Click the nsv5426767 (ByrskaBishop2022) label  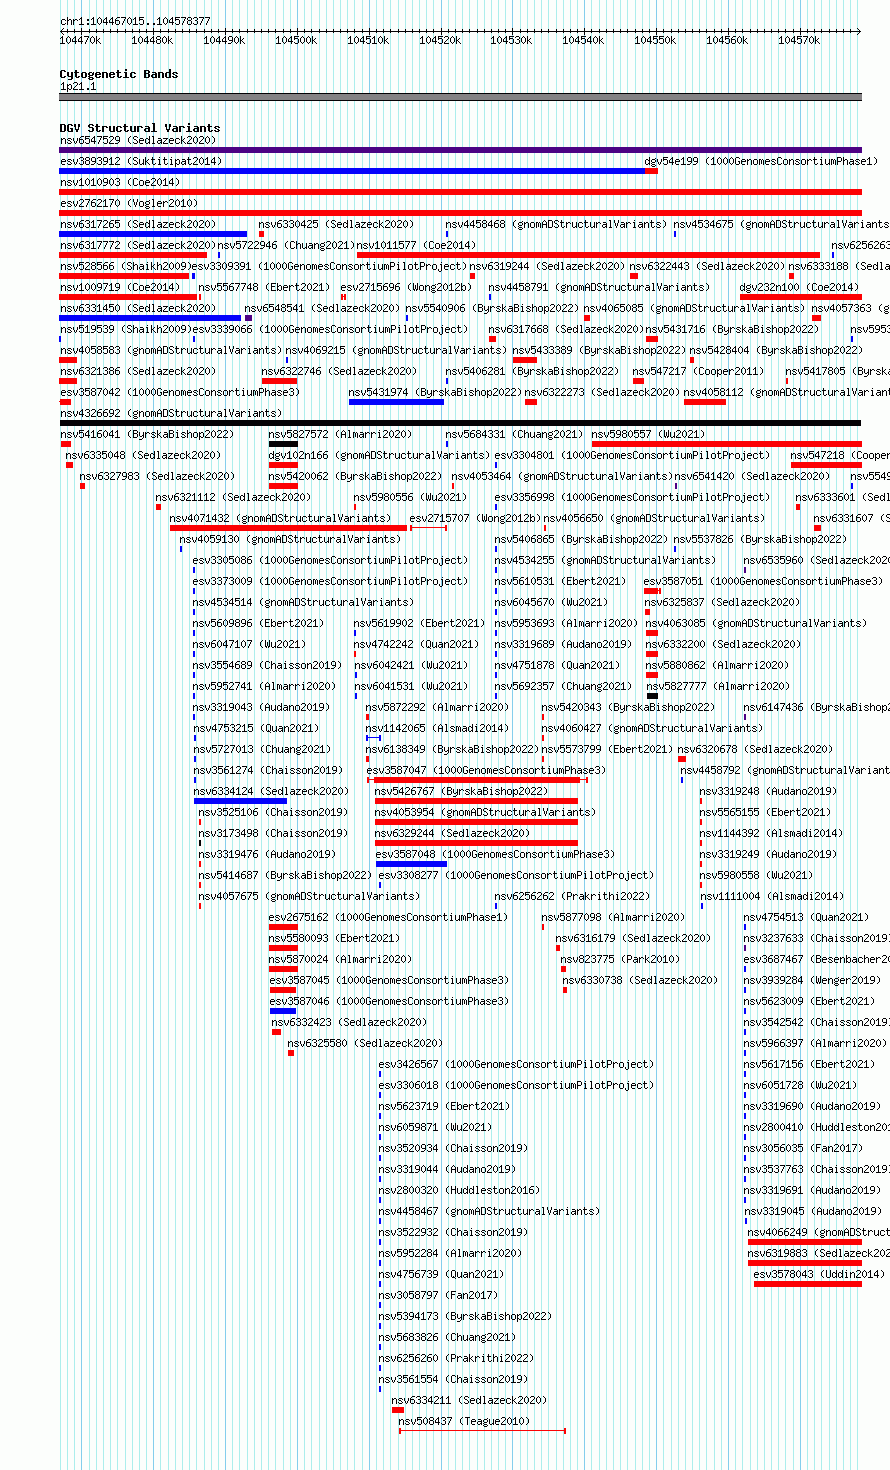pos(462,792)
